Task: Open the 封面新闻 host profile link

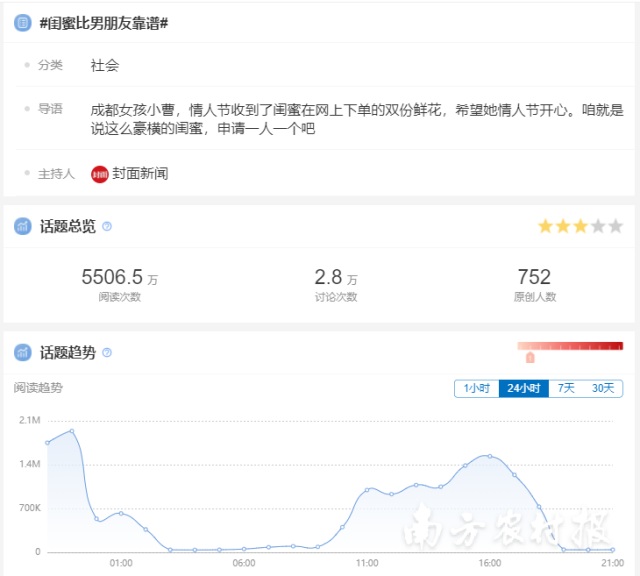Action: pyautogui.click(x=140, y=174)
